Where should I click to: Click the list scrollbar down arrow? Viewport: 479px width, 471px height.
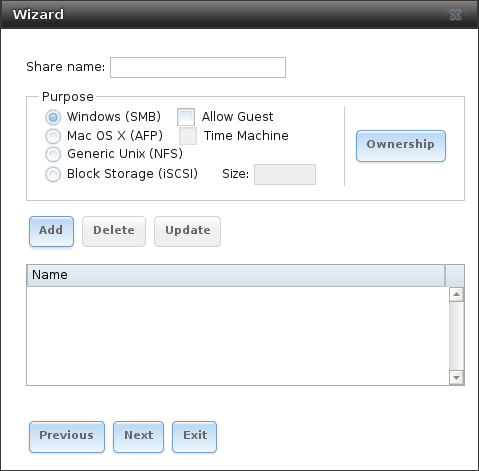pos(456,378)
